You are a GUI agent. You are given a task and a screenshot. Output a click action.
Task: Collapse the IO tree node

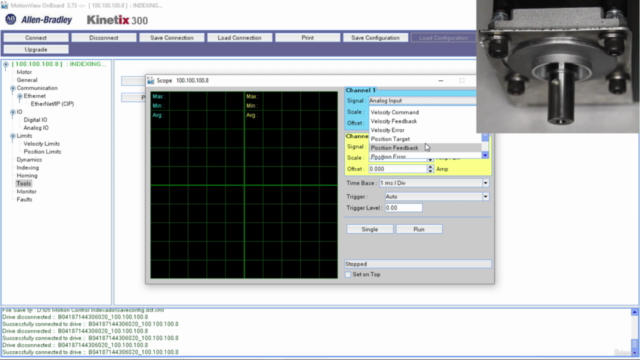point(13,112)
